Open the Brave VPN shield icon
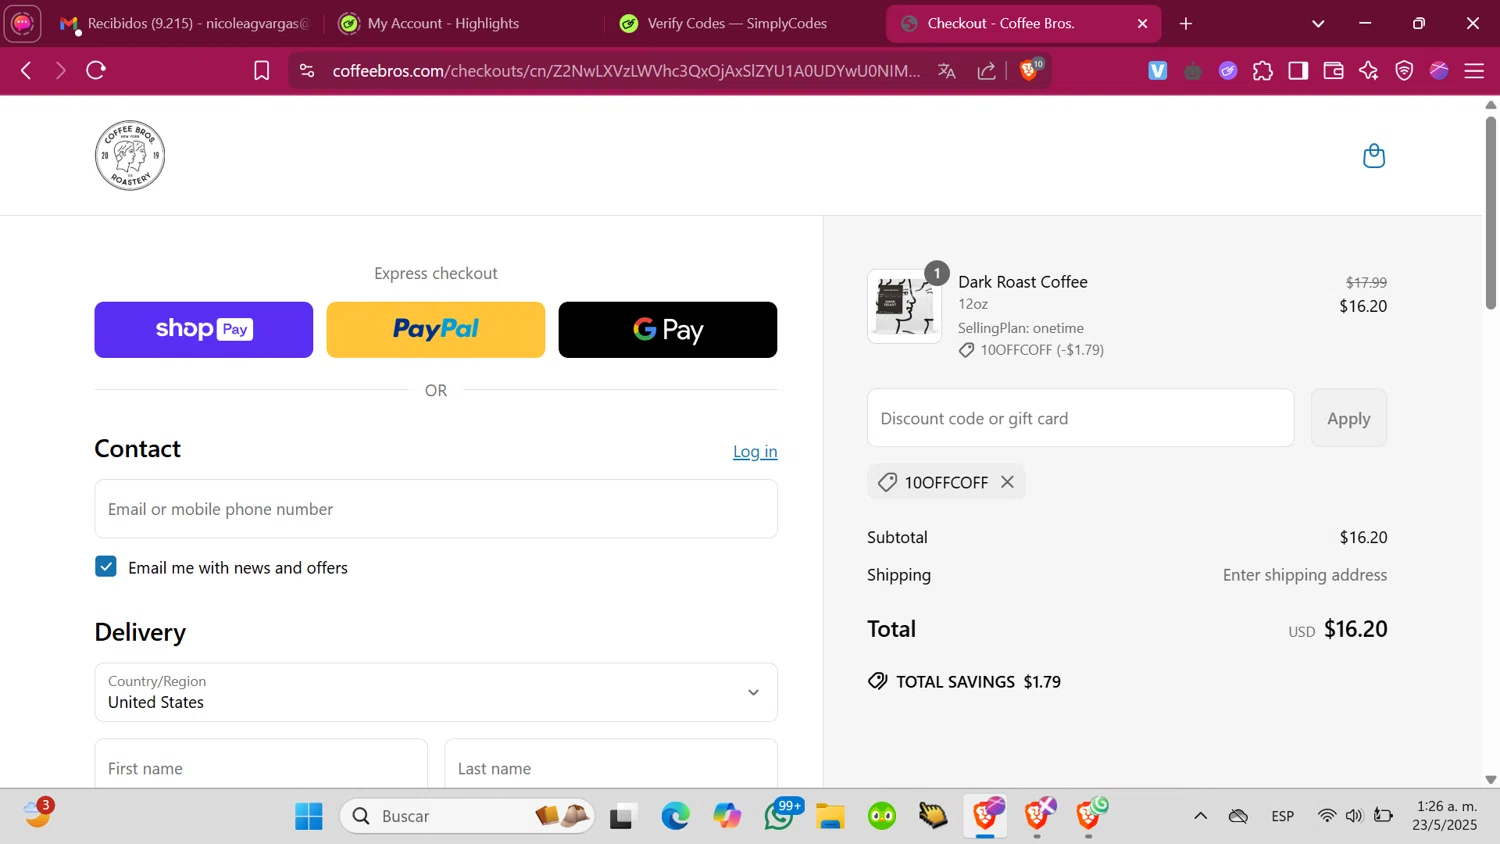This screenshot has height=844, width=1500. 1404,71
